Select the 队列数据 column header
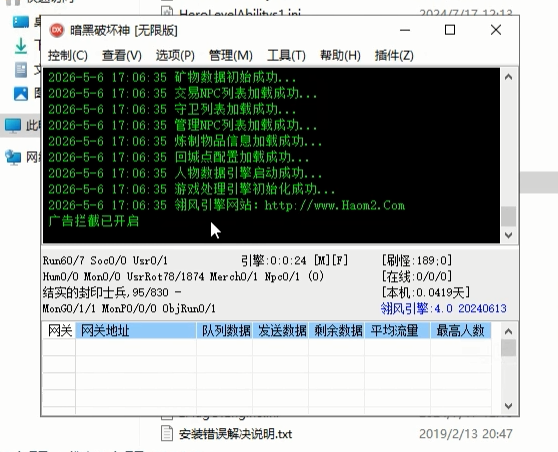Viewport: 558px width, 452px height. tap(225, 331)
